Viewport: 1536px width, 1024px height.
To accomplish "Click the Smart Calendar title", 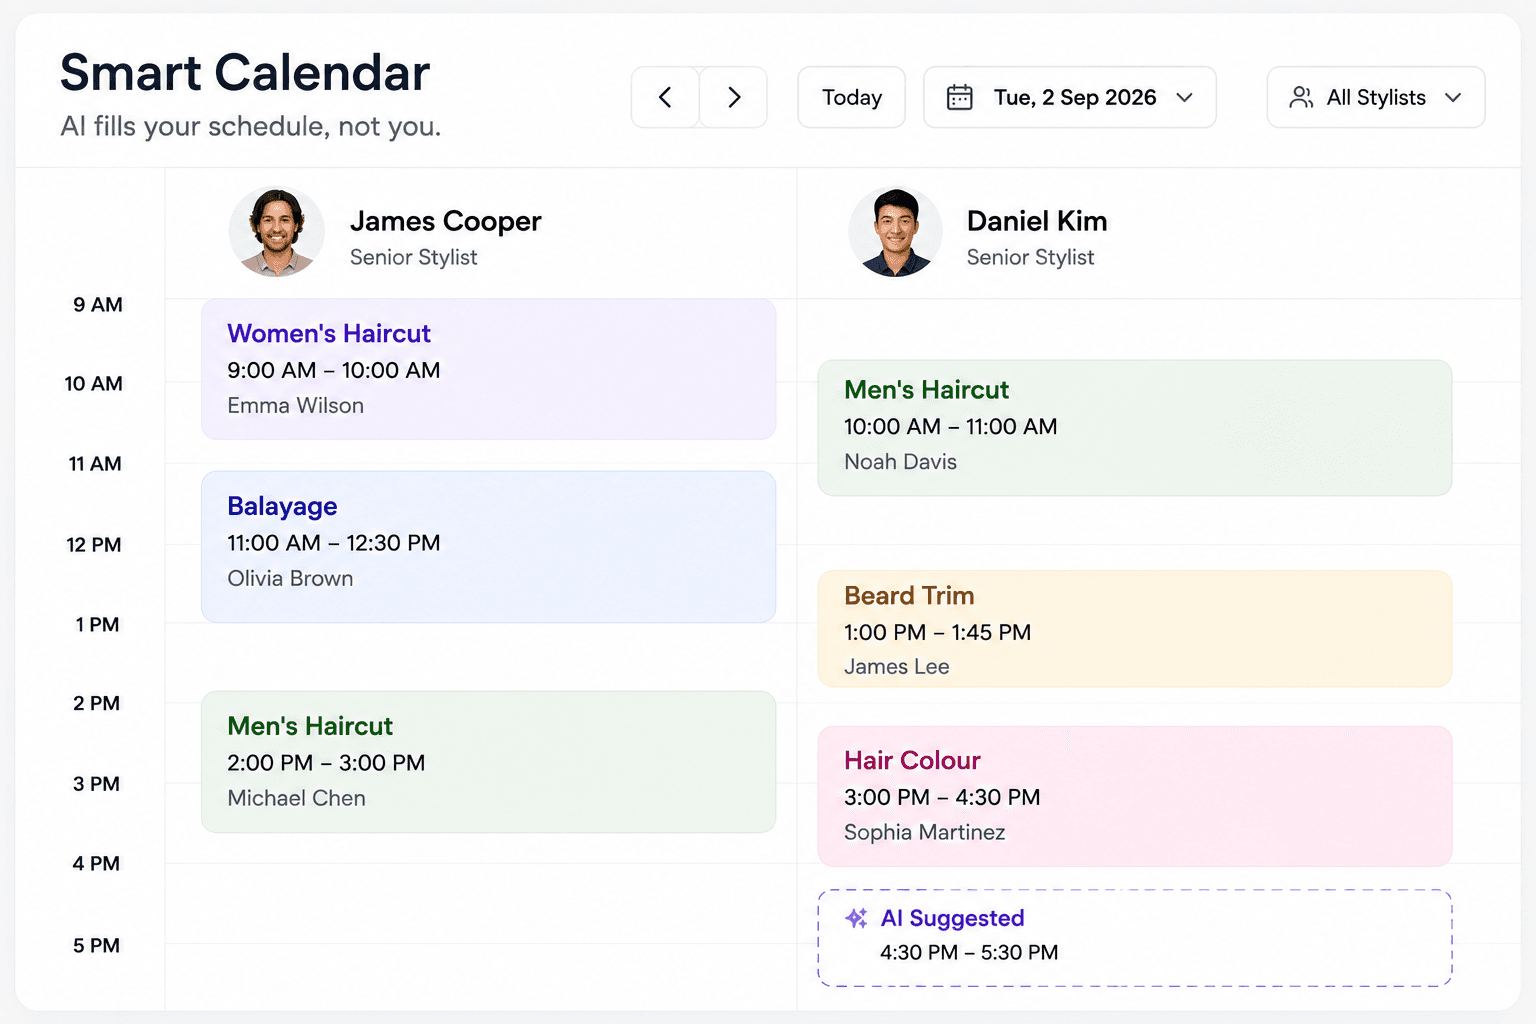I will pyautogui.click(x=245, y=73).
